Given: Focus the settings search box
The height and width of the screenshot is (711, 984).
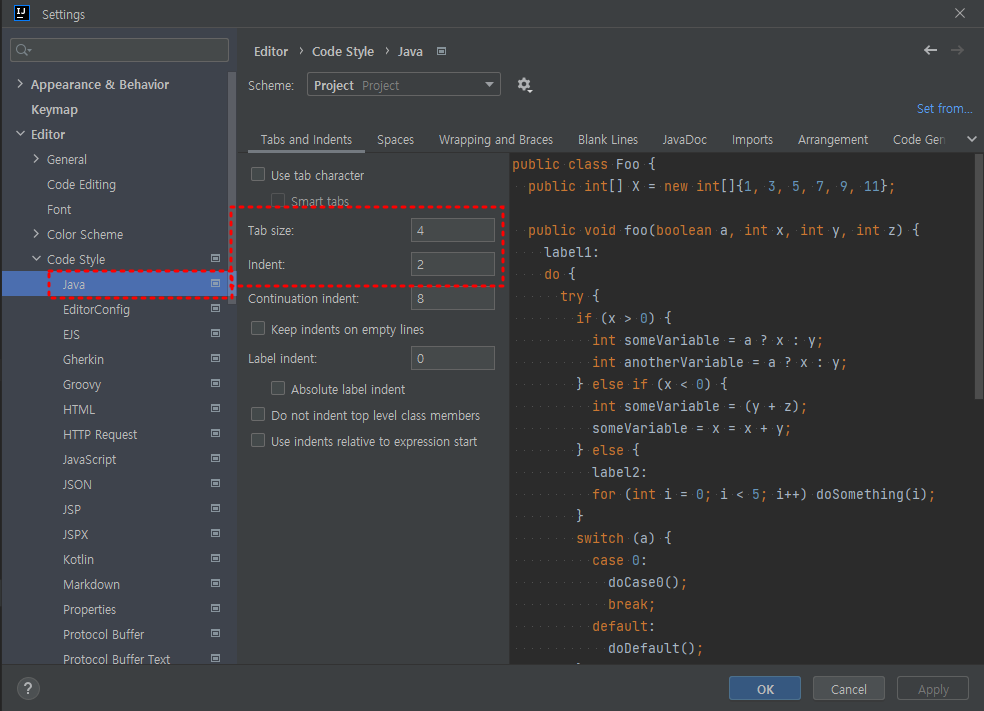Looking at the screenshot, I should pyautogui.click(x=119, y=50).
